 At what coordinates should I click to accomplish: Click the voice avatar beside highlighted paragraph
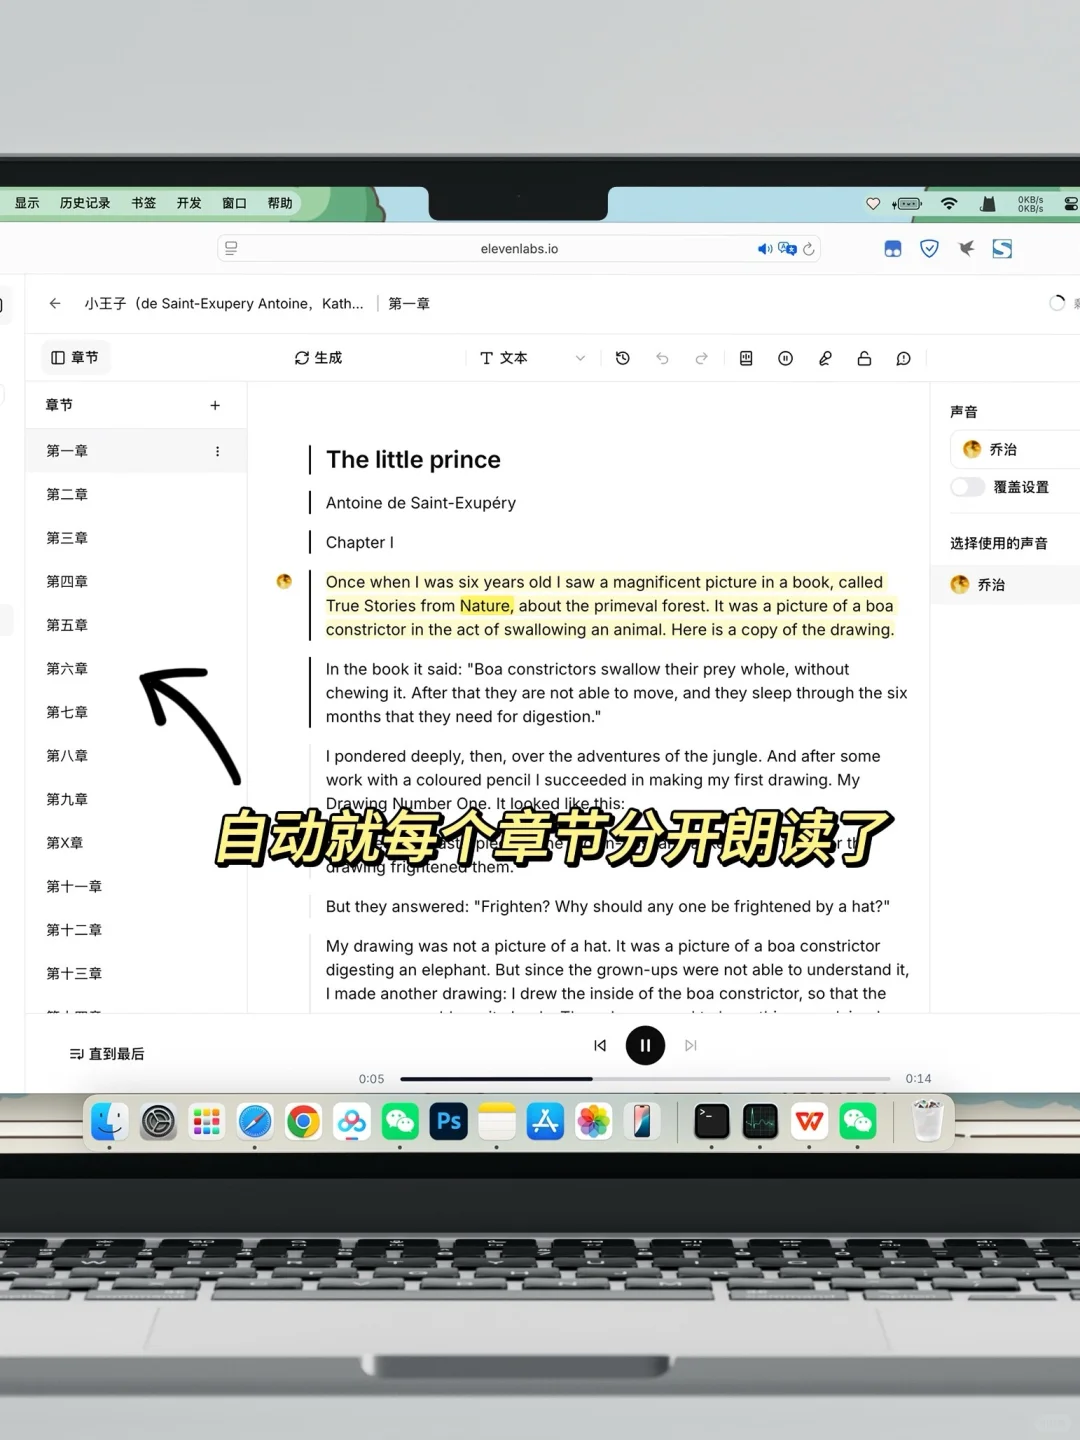pyautogui.click(x=284, y=581)
